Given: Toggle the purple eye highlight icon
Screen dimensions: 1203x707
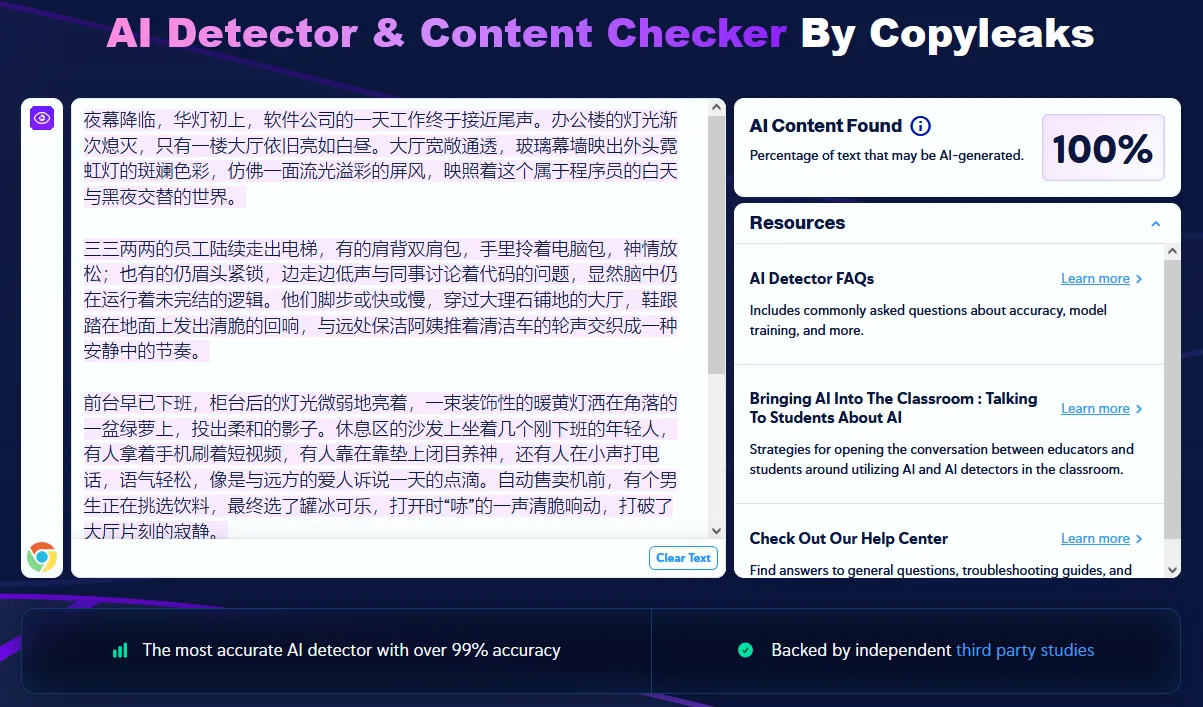Looking at the screenshot, I should point(42,118).
